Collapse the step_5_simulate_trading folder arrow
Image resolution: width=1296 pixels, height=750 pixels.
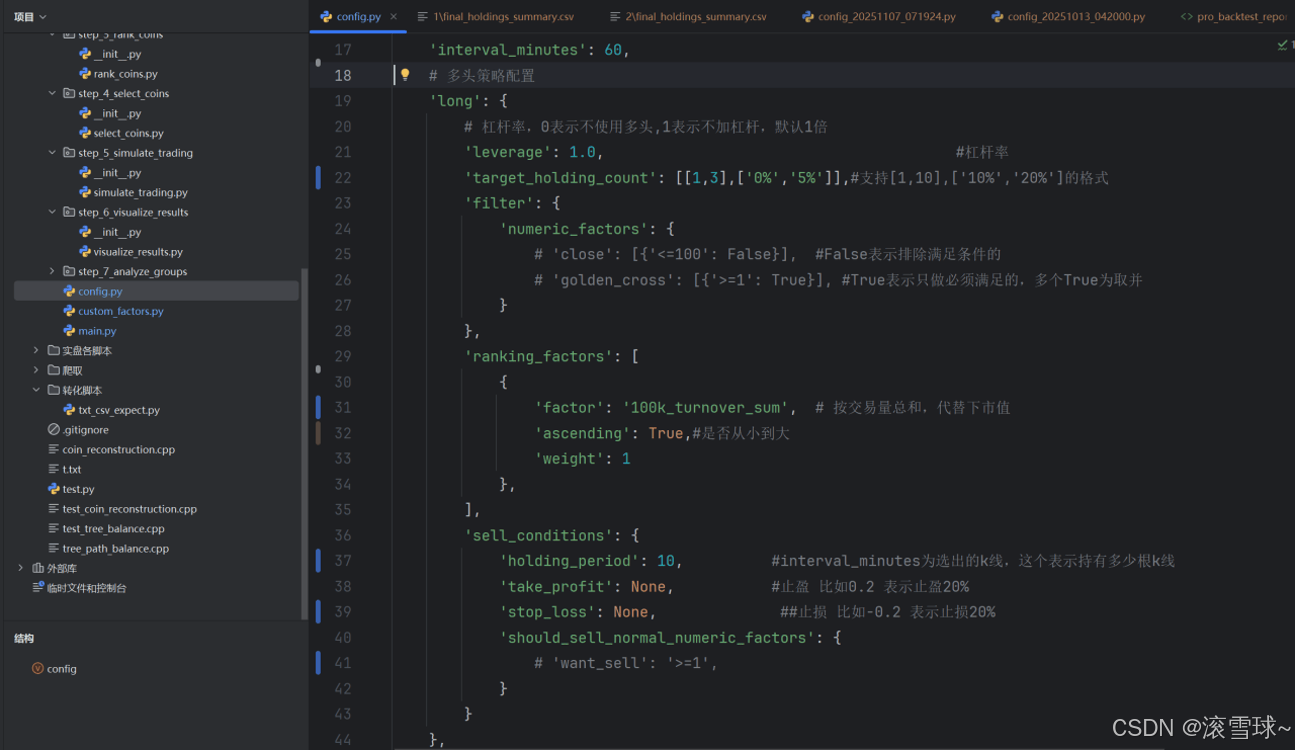click(53, 153)
